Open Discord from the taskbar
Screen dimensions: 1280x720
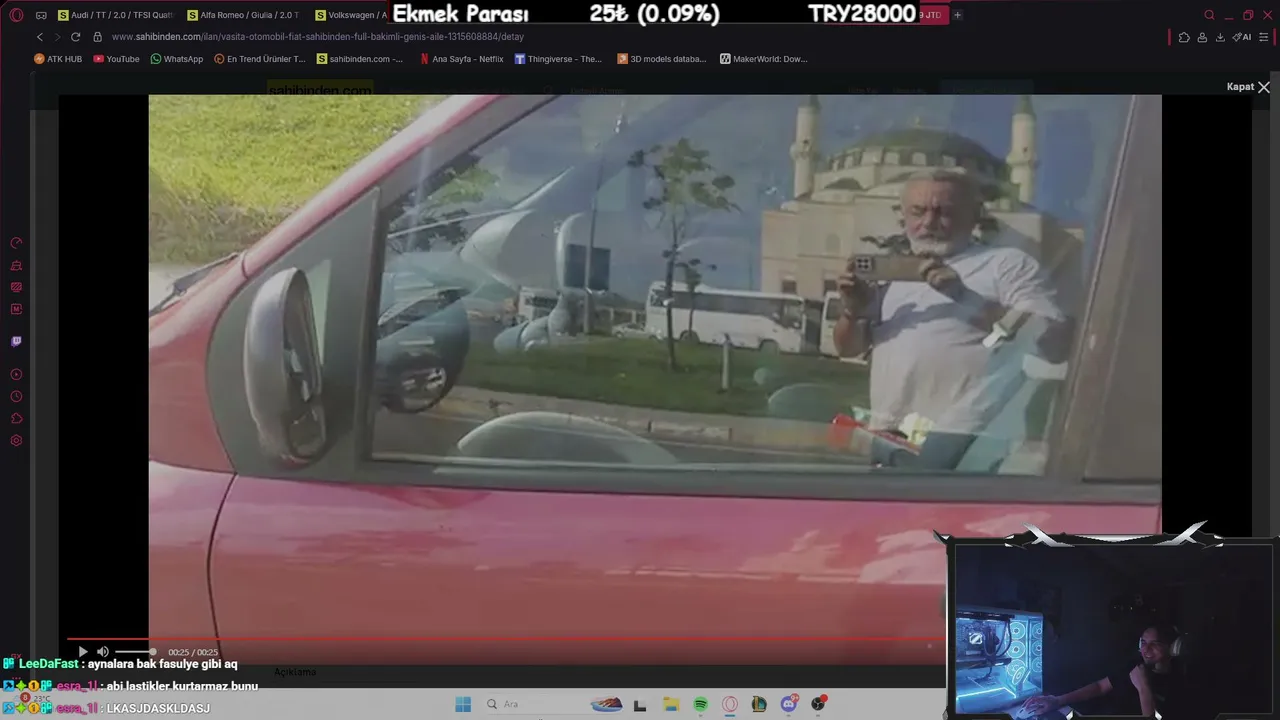(x=789, y=704)
